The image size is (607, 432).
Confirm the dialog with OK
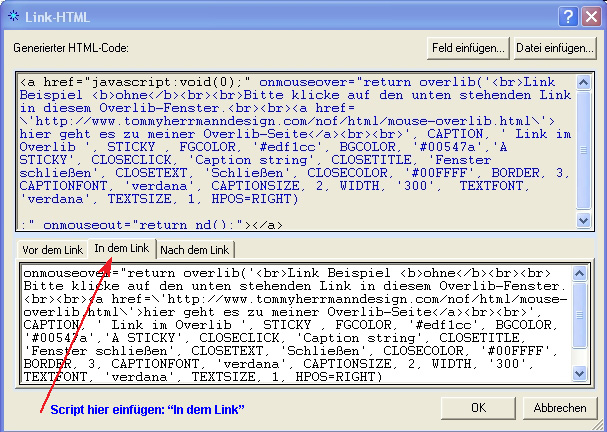[478, 408]
